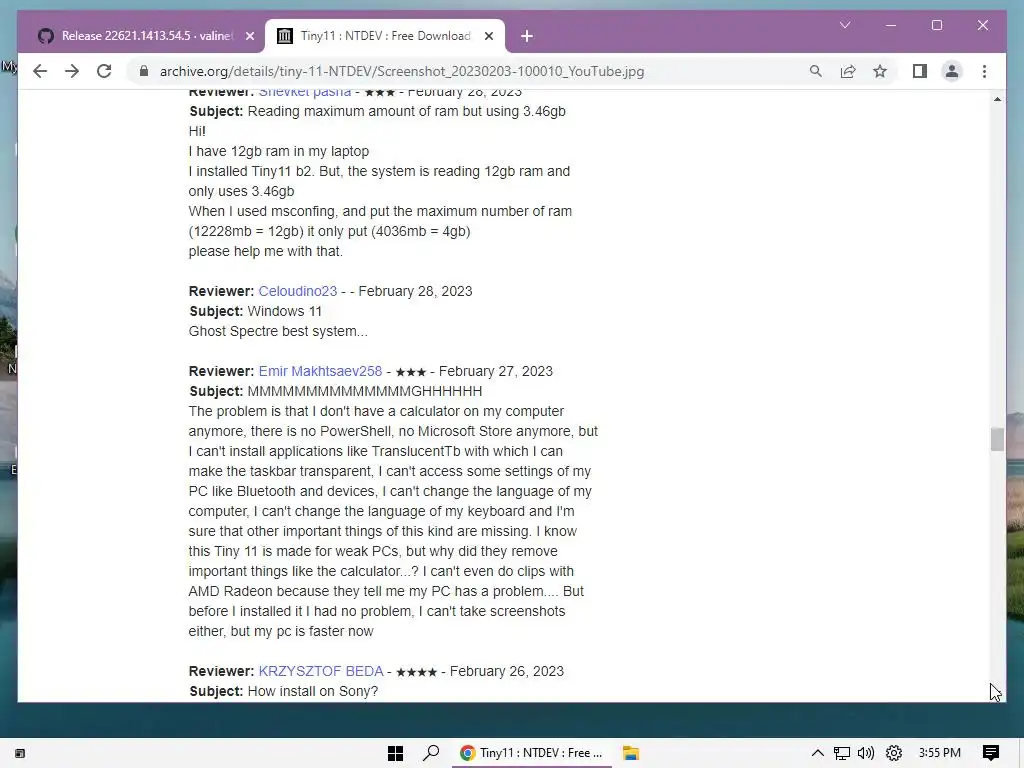Open taskbar search magnifier
1024x768 pixels.
pos(431,753)
